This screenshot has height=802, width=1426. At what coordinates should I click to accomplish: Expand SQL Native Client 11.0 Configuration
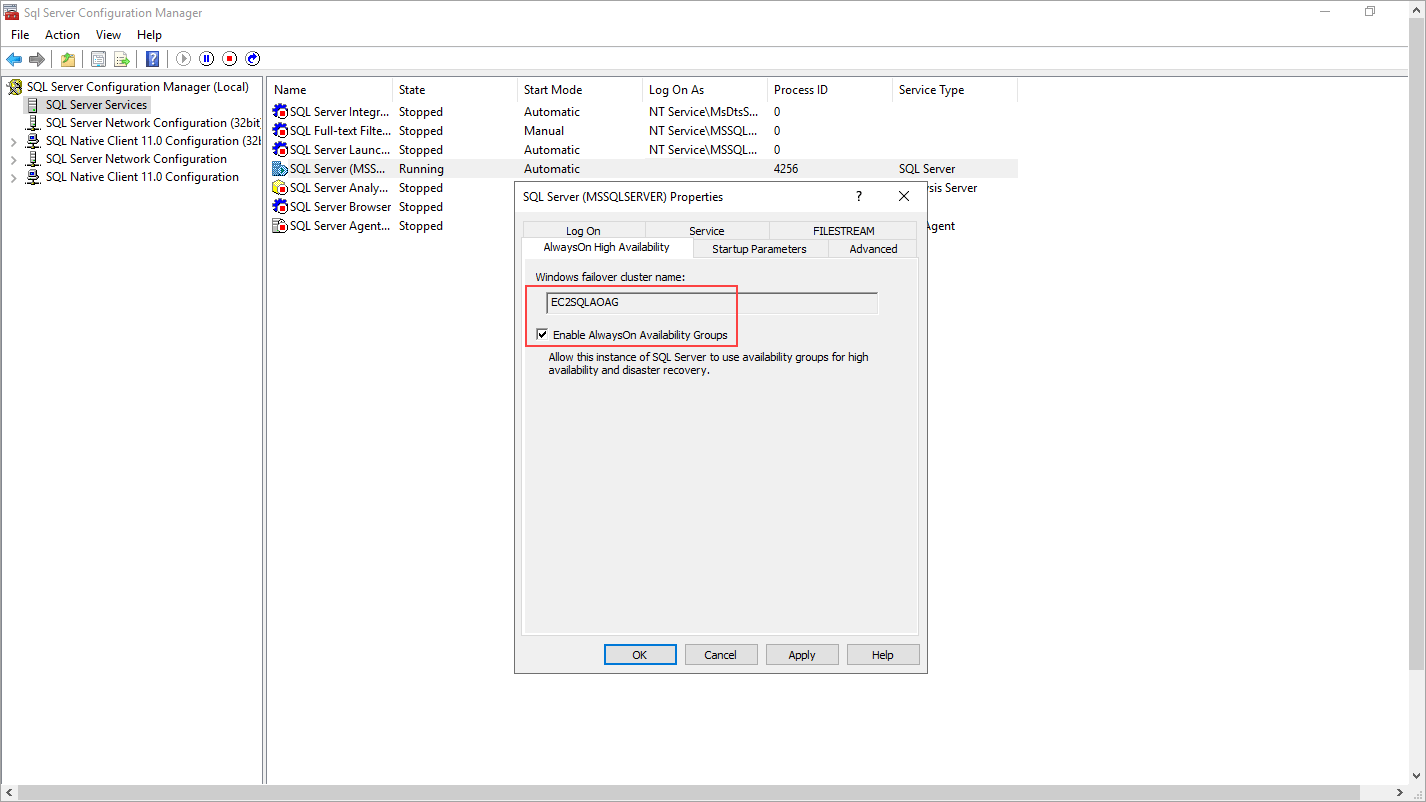16,176
